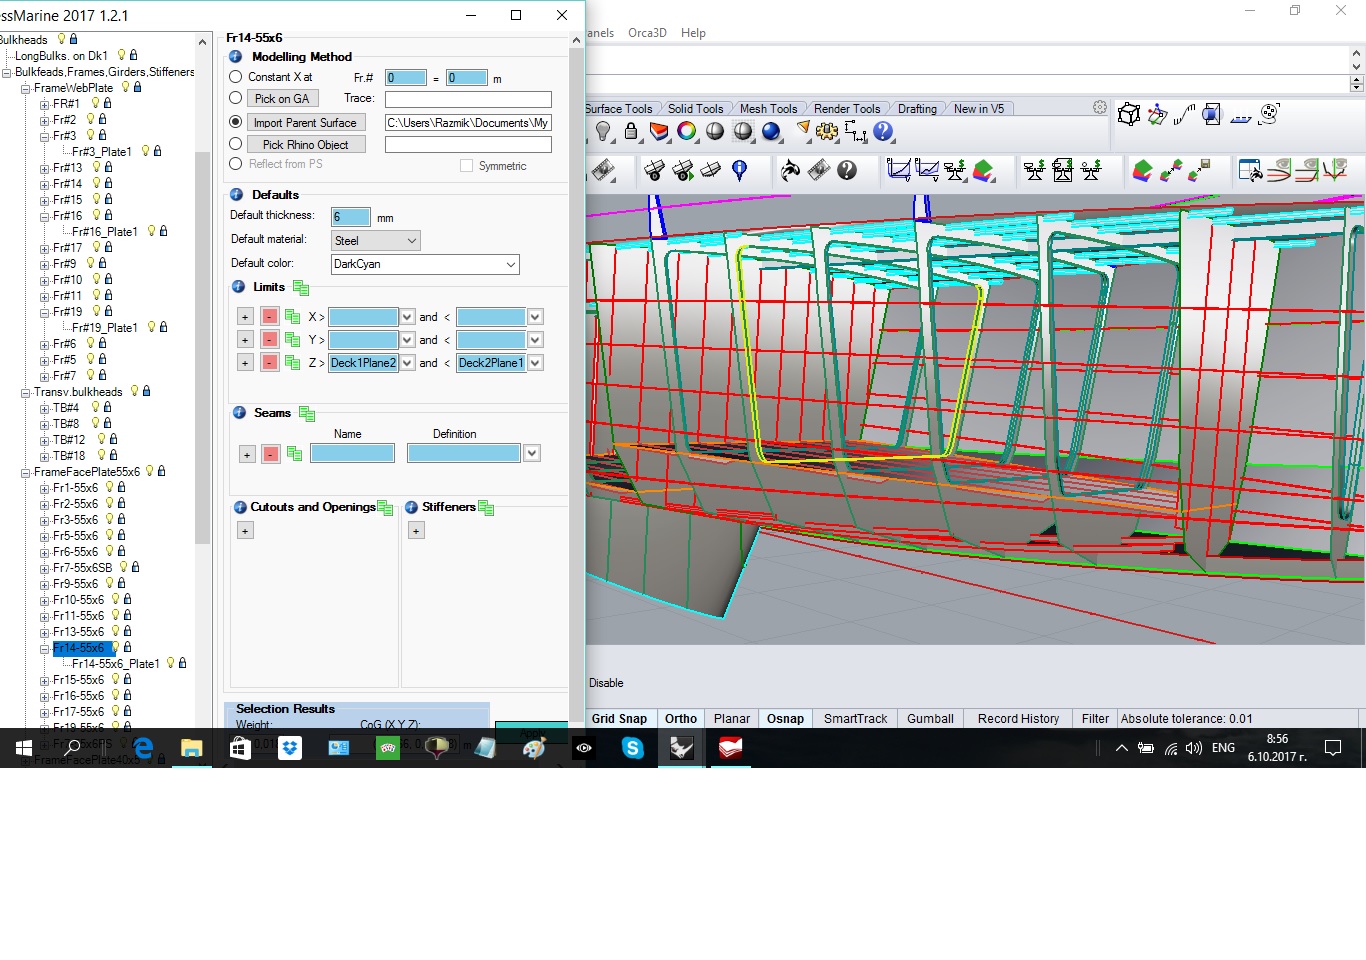Click the Orca3D whale icon
This screenshot has height=960, width=1366.
790,171
